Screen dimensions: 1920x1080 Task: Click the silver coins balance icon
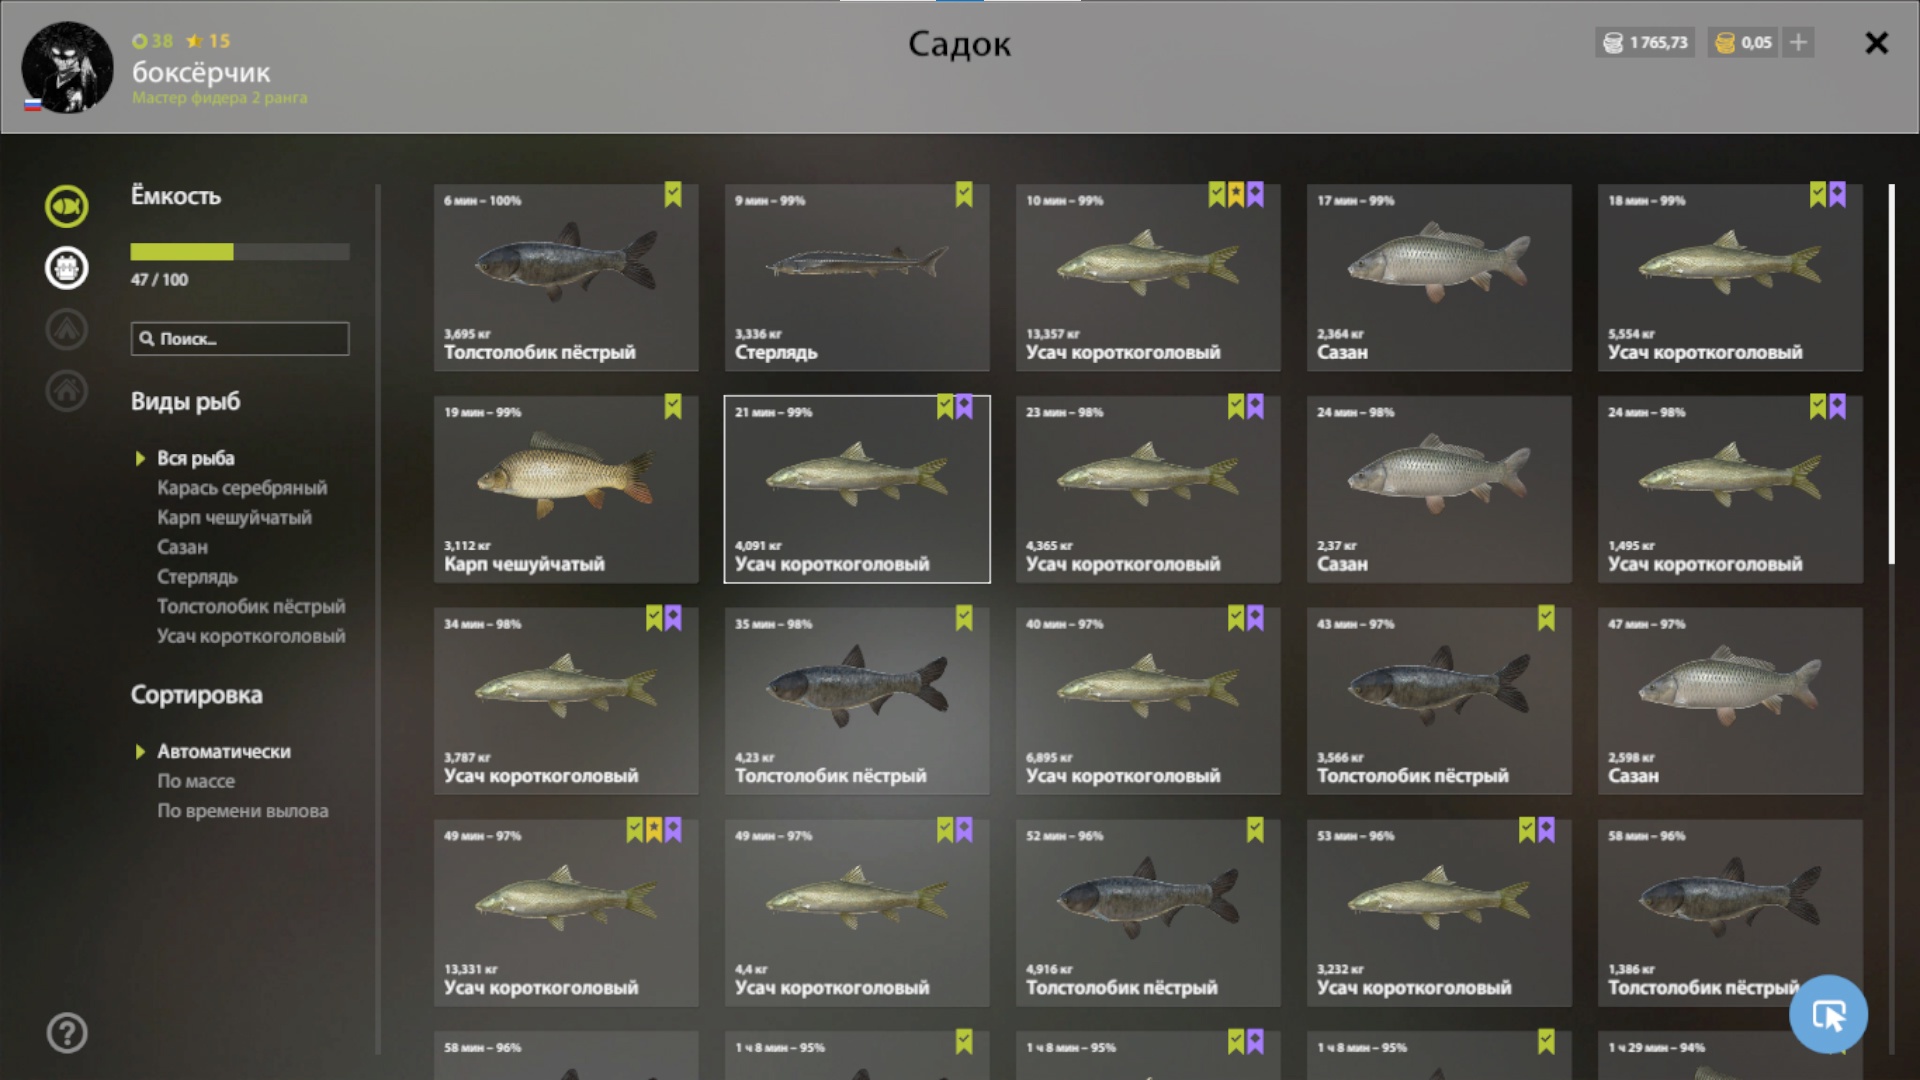click(x=1613, y=42)
